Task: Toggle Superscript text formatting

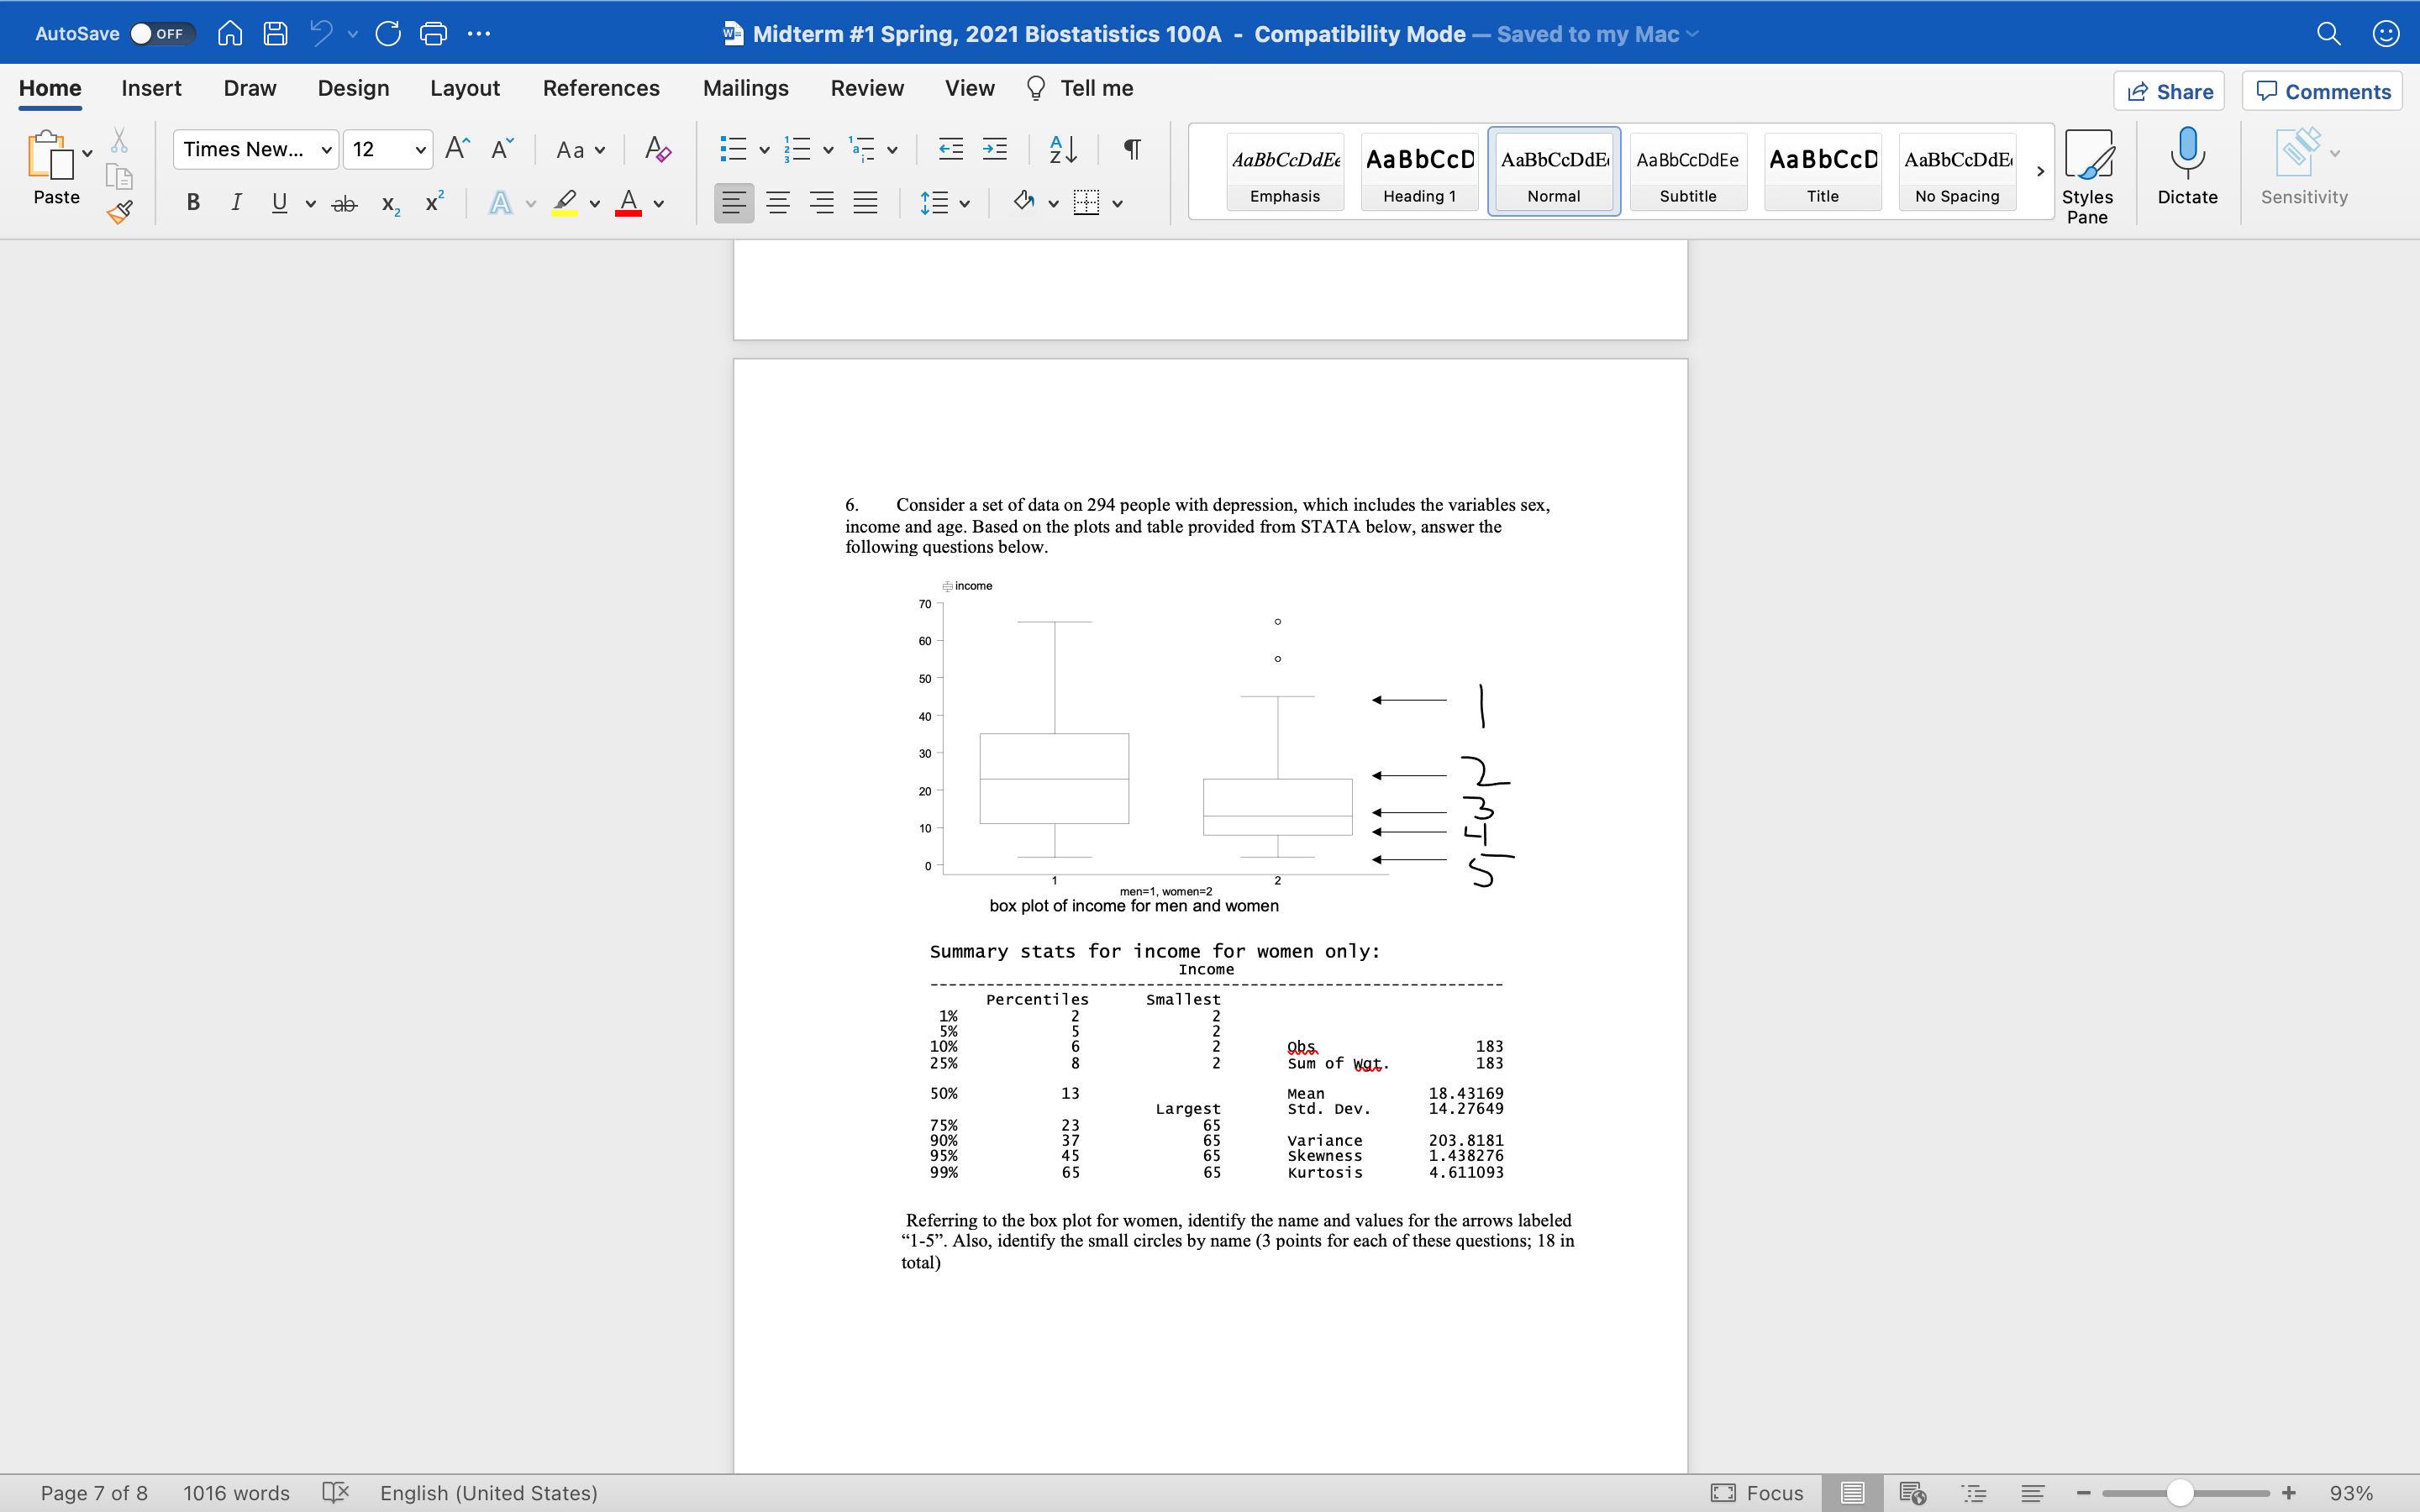Action: coord(430,204)
